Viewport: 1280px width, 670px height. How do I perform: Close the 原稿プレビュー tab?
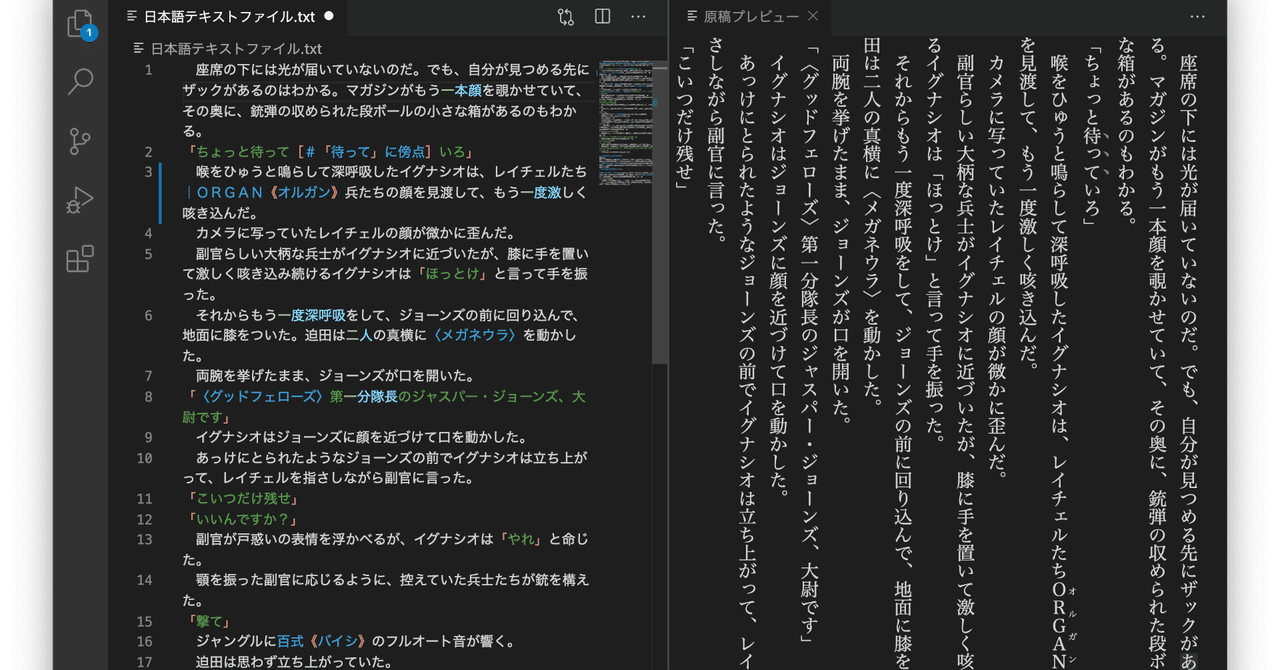(813, 16)
